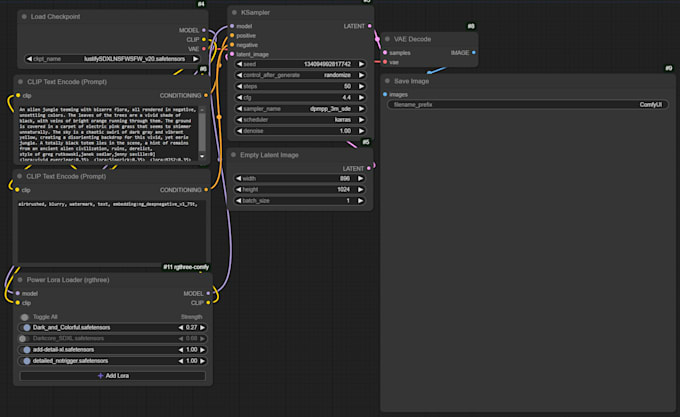Collapse the positive CLIP Text Encode node dot

[x=20, y=81]
